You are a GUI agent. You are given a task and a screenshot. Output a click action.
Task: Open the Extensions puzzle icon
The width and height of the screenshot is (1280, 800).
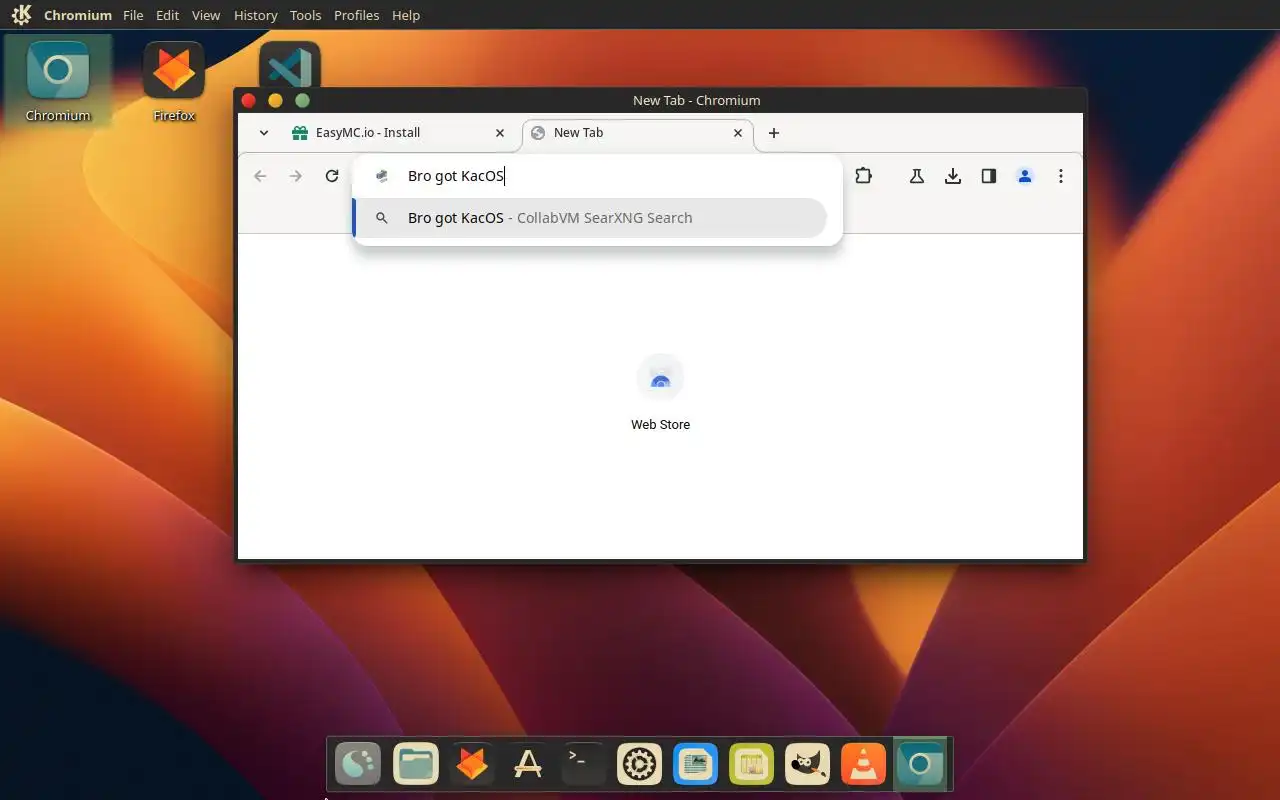pos(863,176)
